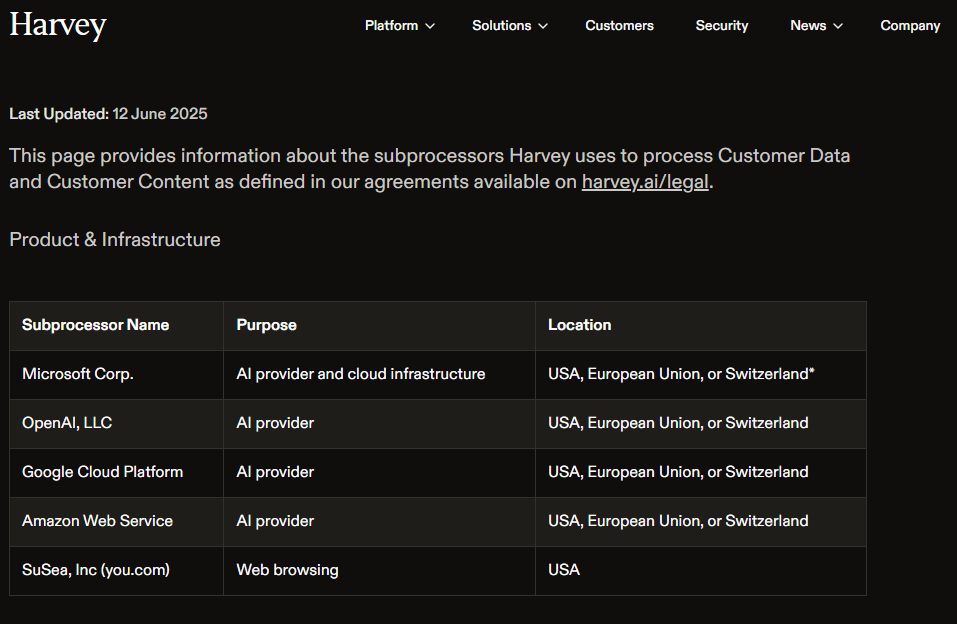Click the Web browsing purpose cell

(x=380, y=570)
